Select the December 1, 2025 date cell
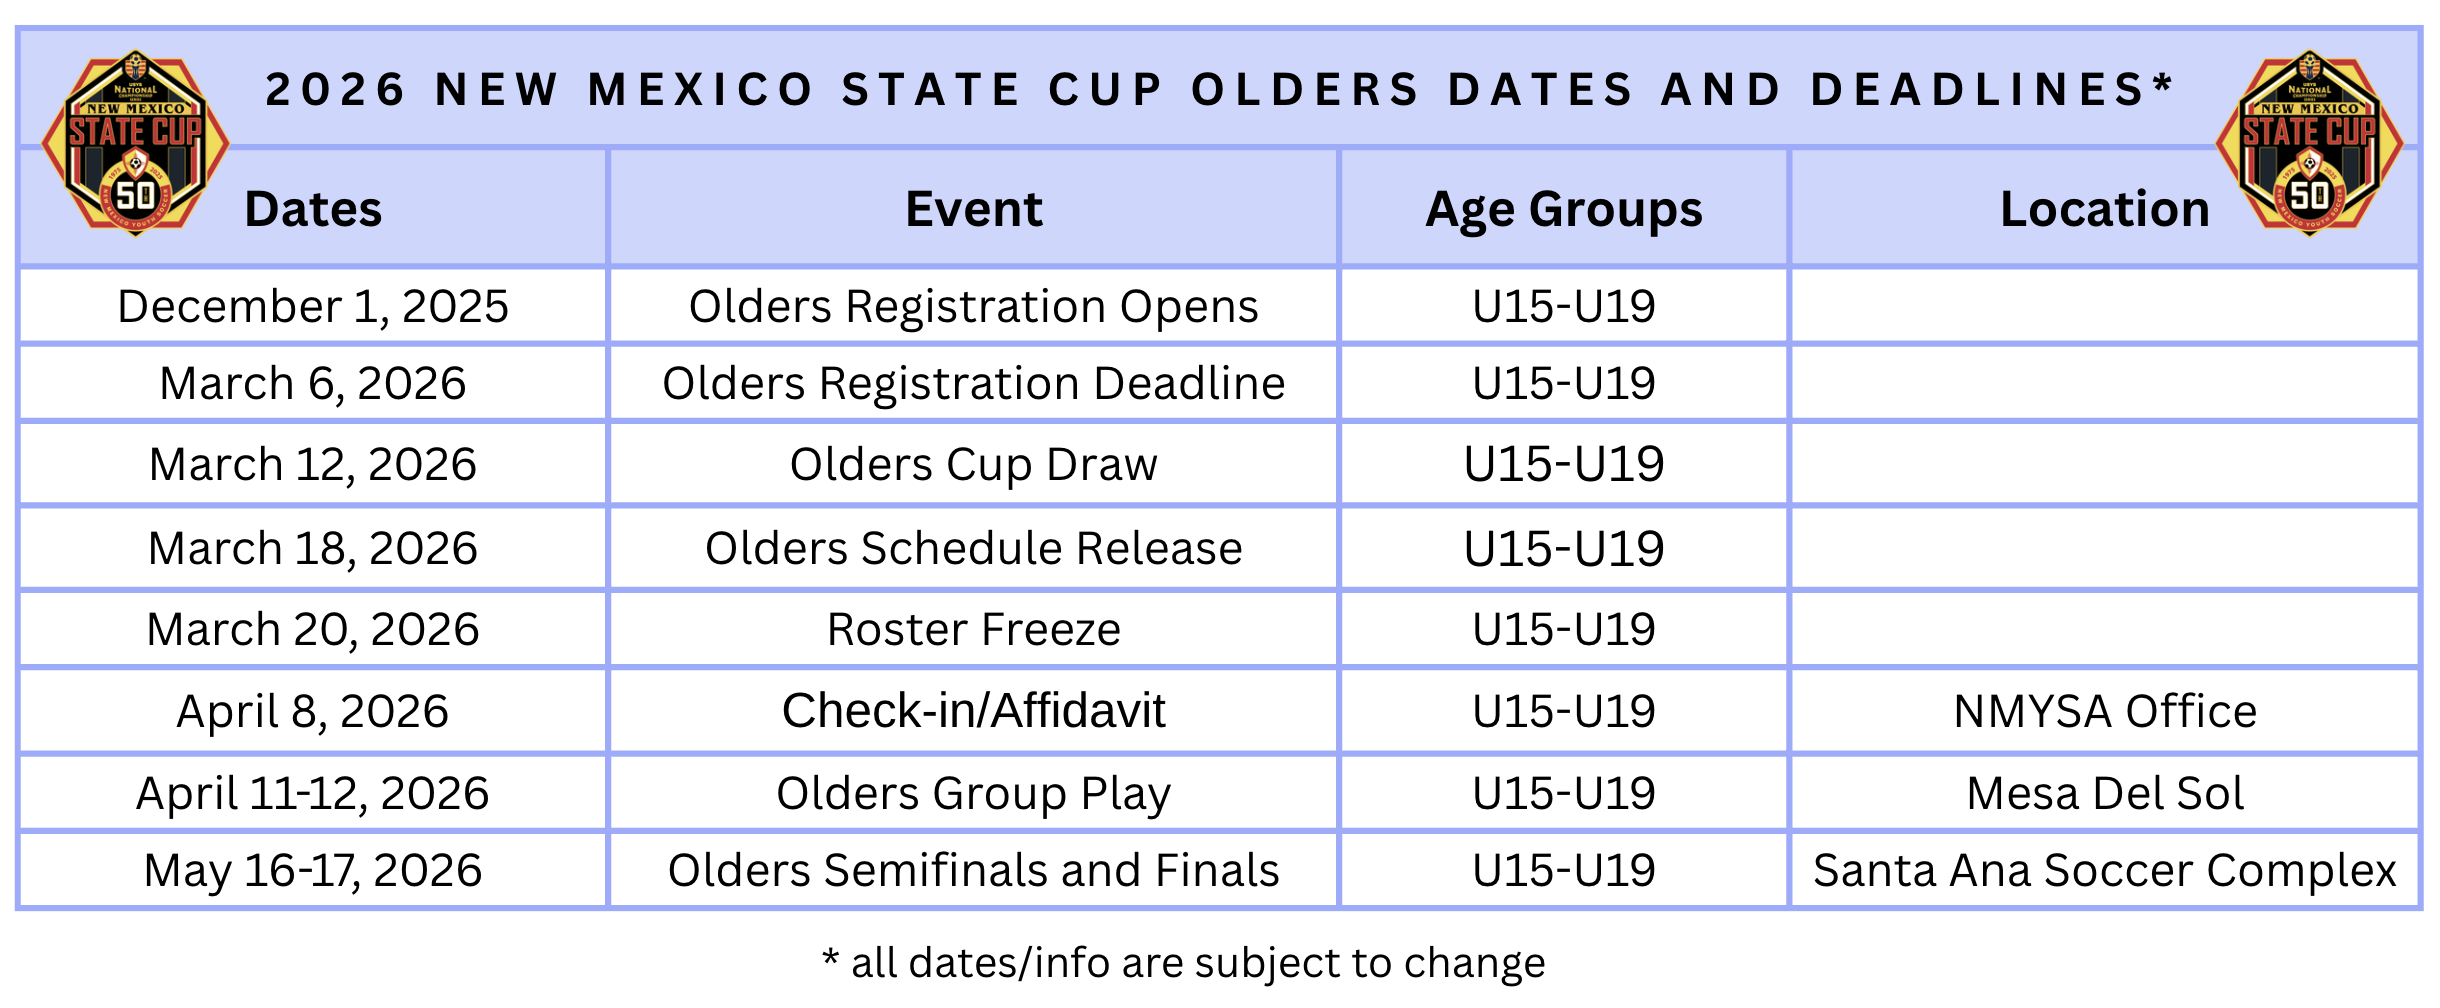The image size is (2440, 1008). click(x=313, y=306)
